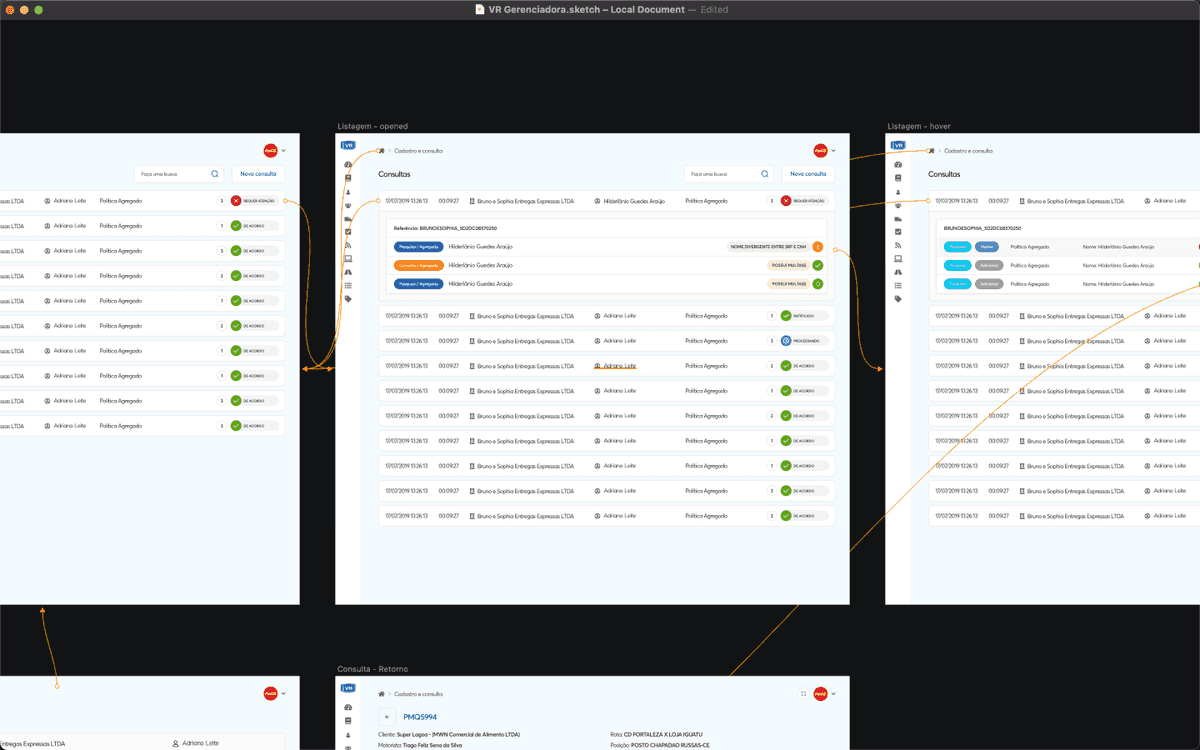The image size is (1200, 750).
Task: Click checked-box icon in Listagem - hover sidebar
Action: [898, 232]
